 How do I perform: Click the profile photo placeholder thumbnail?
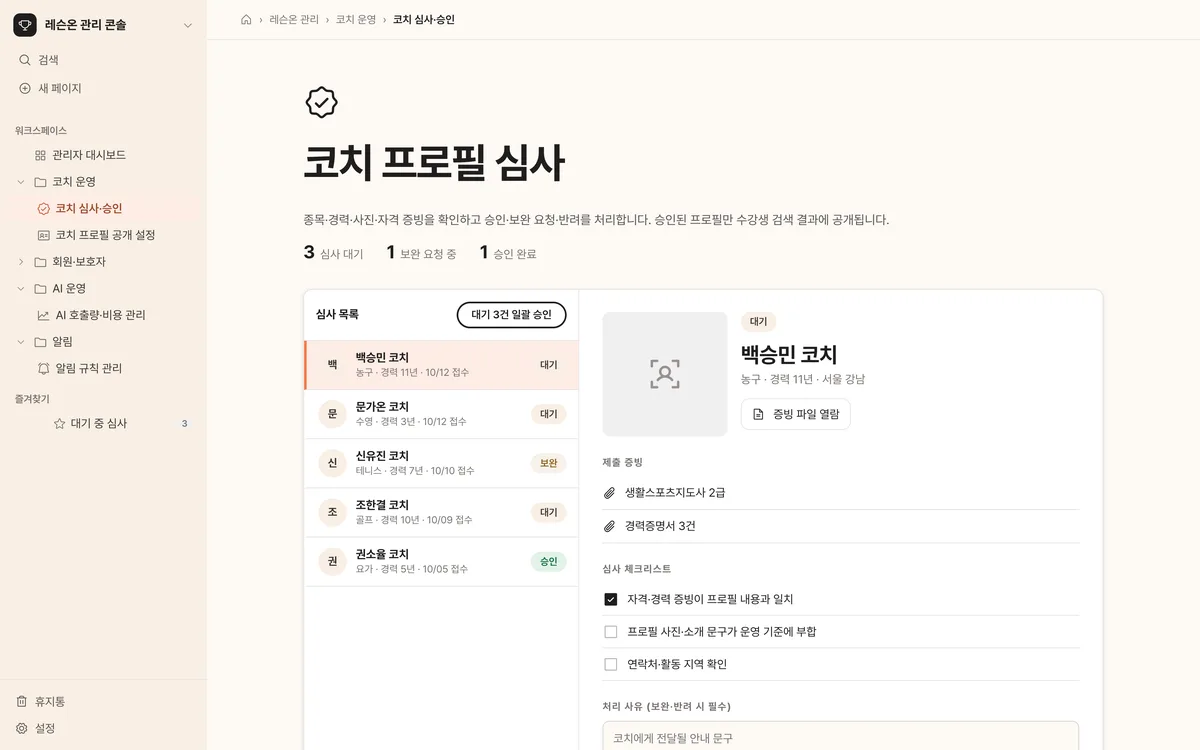665,374
